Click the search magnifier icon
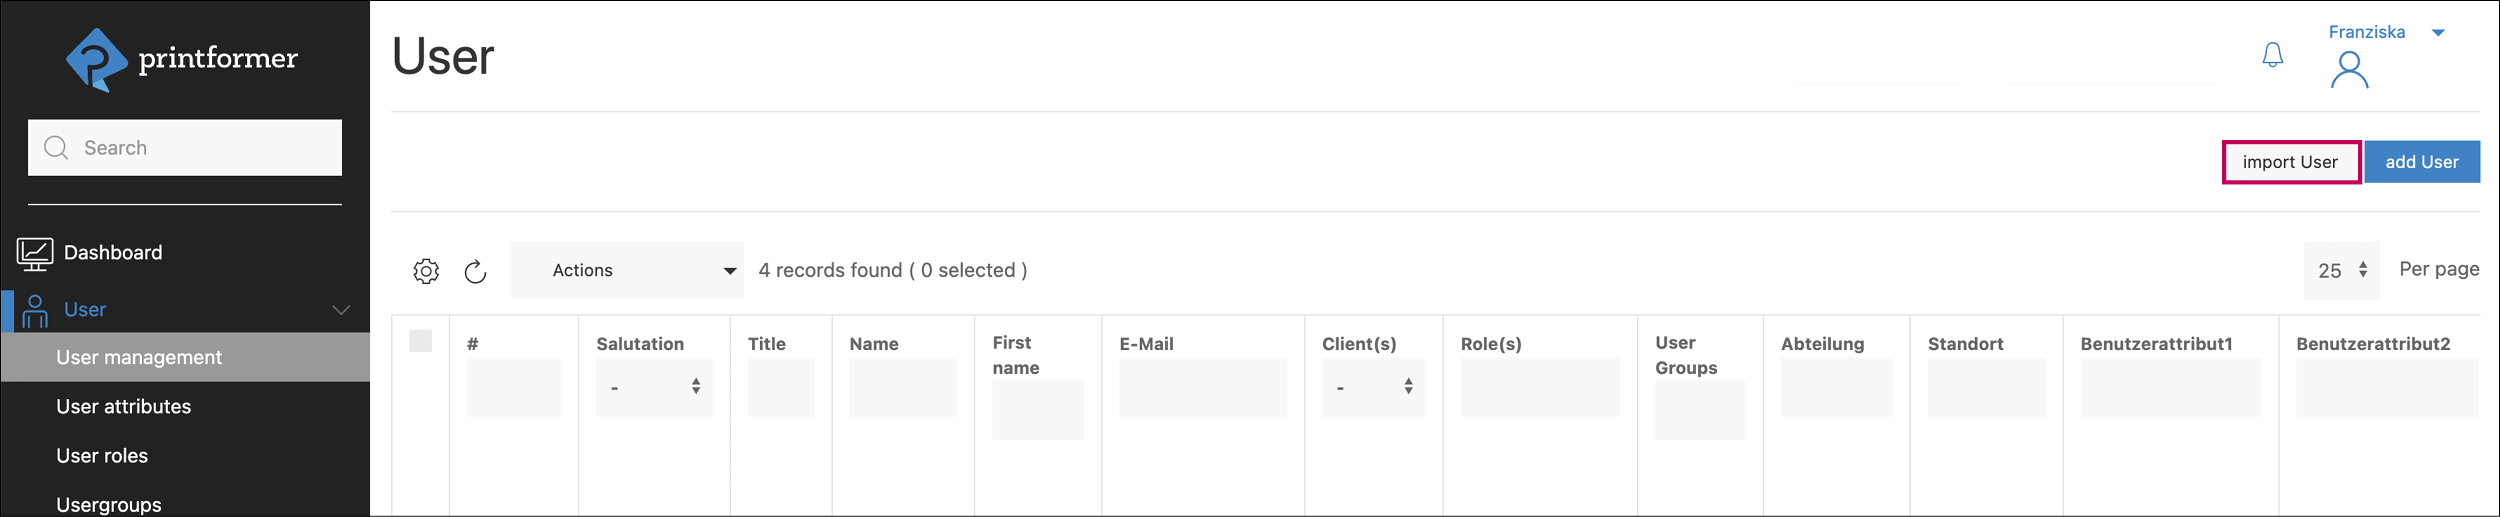The image size is (2500, 517). pos(57,148)
